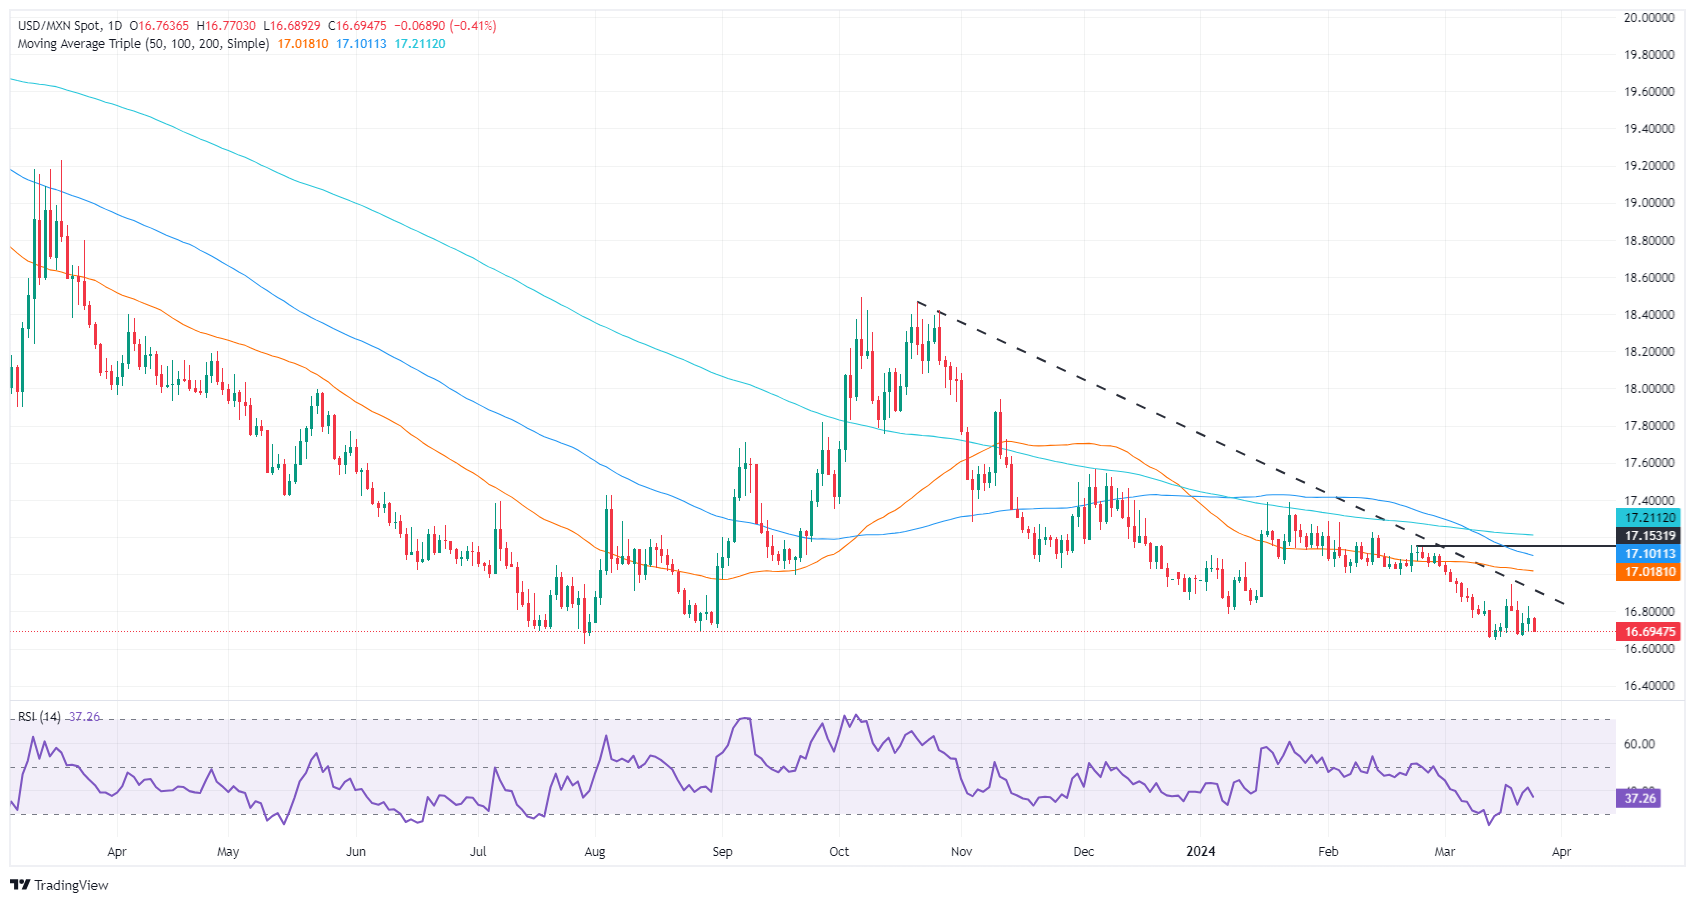Click the TradingView logo icon
Viewport: 1695px width, 903px height.
click(x=20, y=885)
